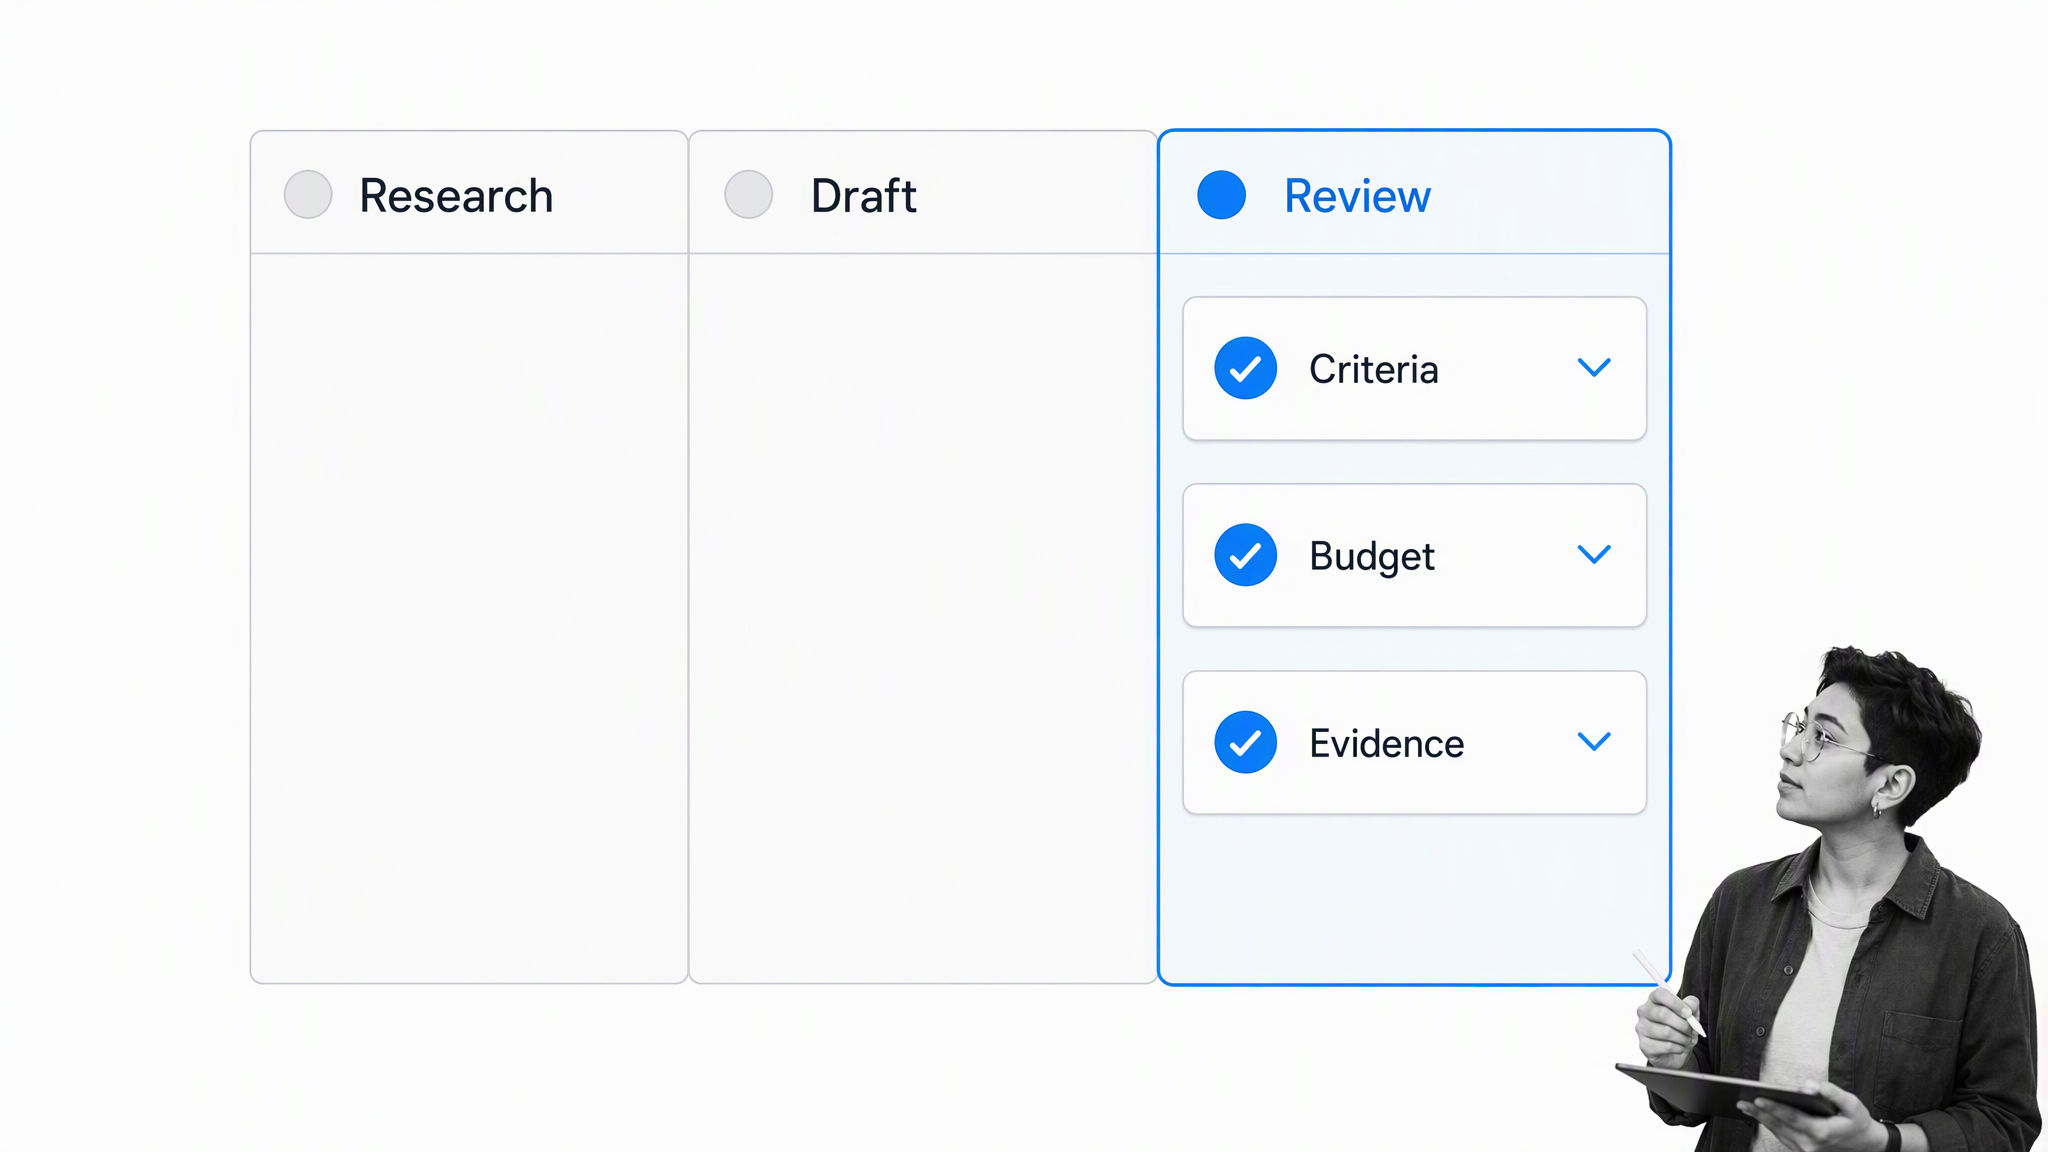The width and height of the screenshot is (2048, 1152).
Task: Expand the Criteria card chevron
Action: (1594, 368)
